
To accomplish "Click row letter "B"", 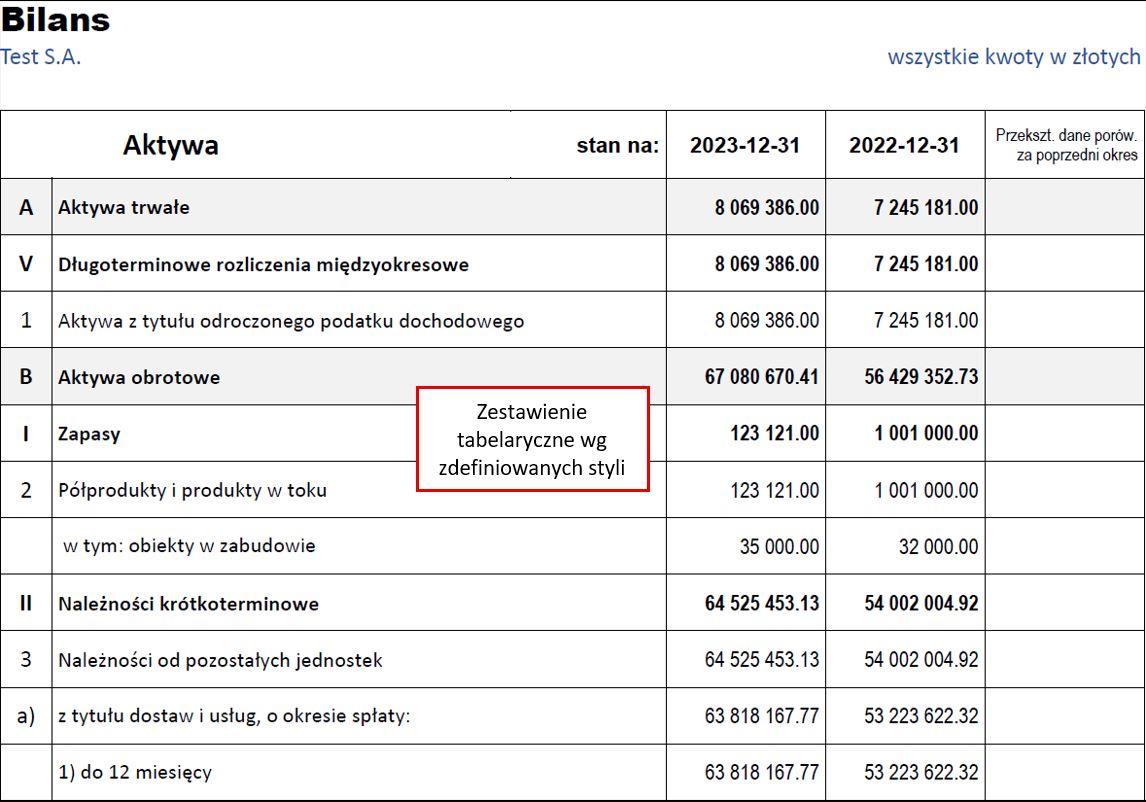I will click(26, 377).
